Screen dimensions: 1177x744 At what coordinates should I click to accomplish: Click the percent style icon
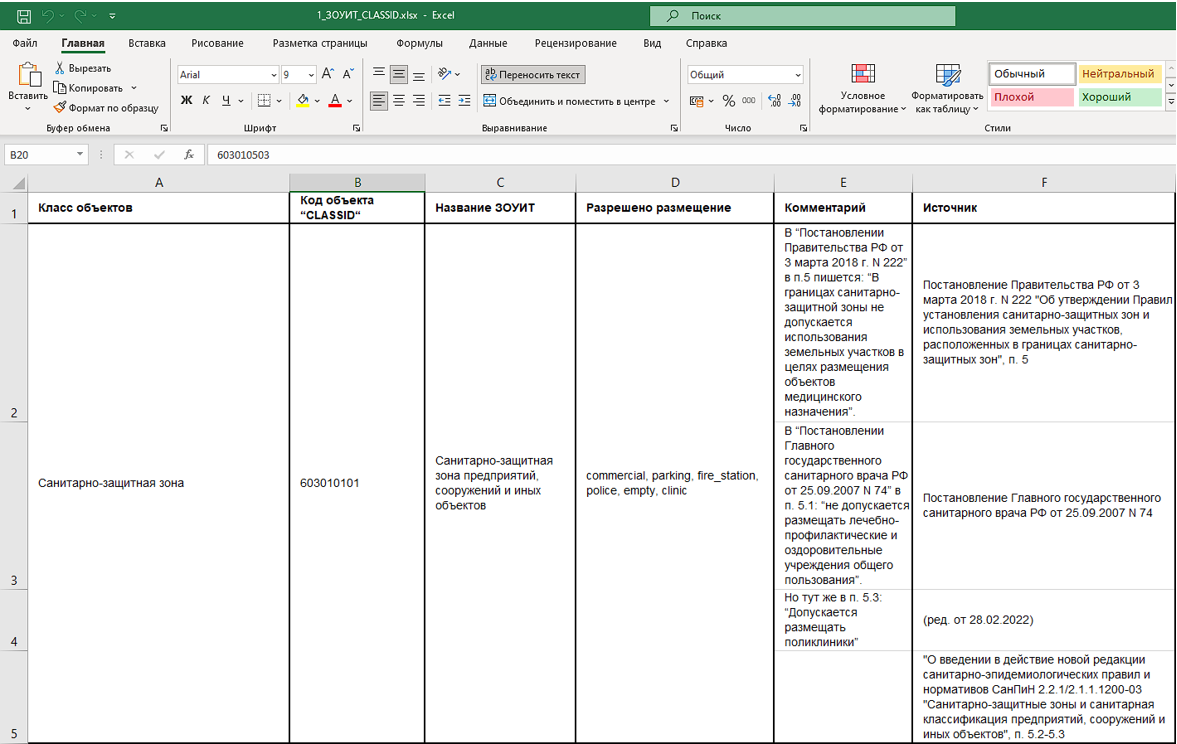coord(728,101)
